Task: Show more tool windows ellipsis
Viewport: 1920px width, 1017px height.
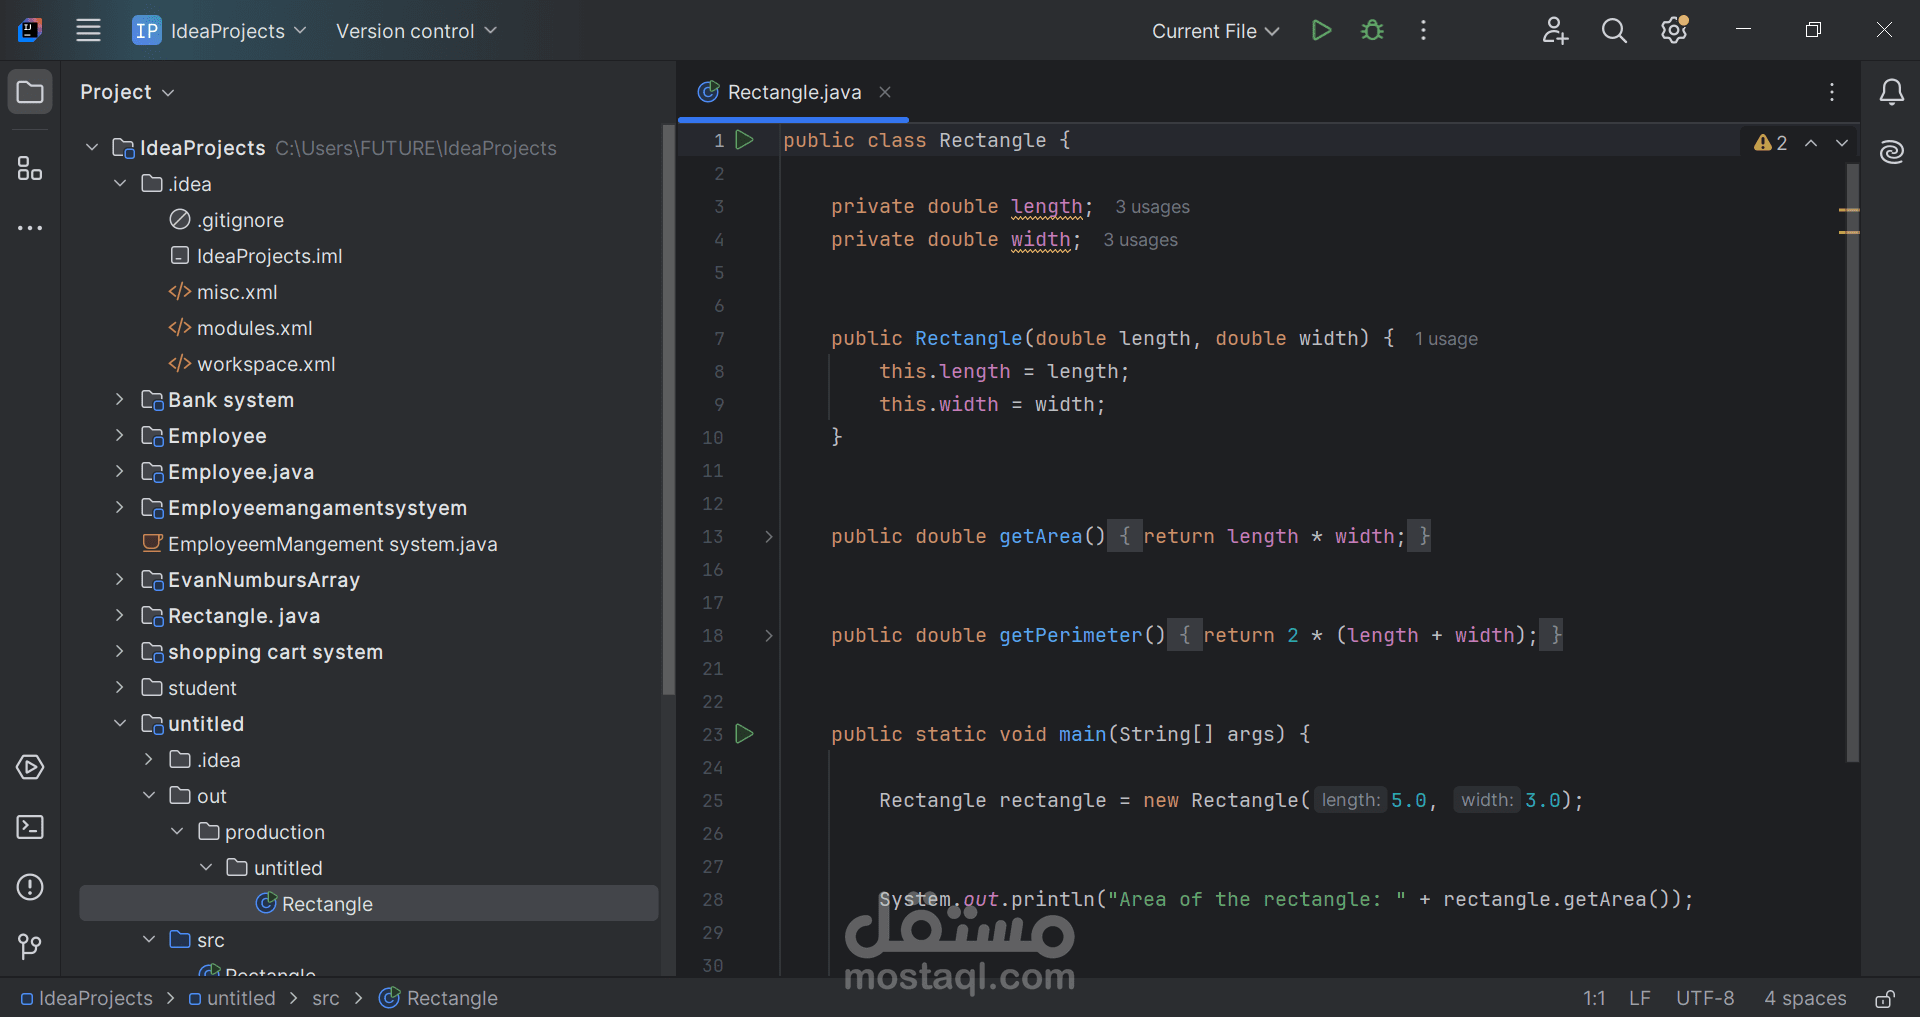Action: click(30, 228)
